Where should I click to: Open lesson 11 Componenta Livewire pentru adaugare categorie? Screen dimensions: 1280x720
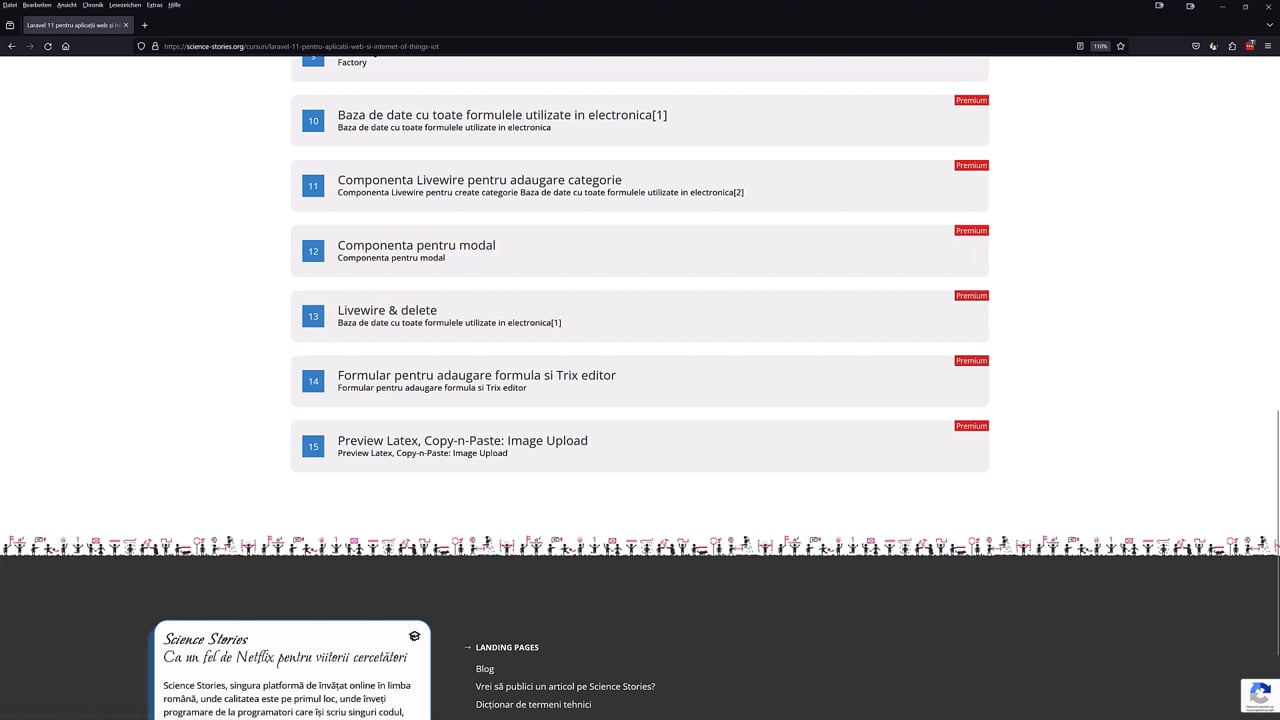pos(640,186)
